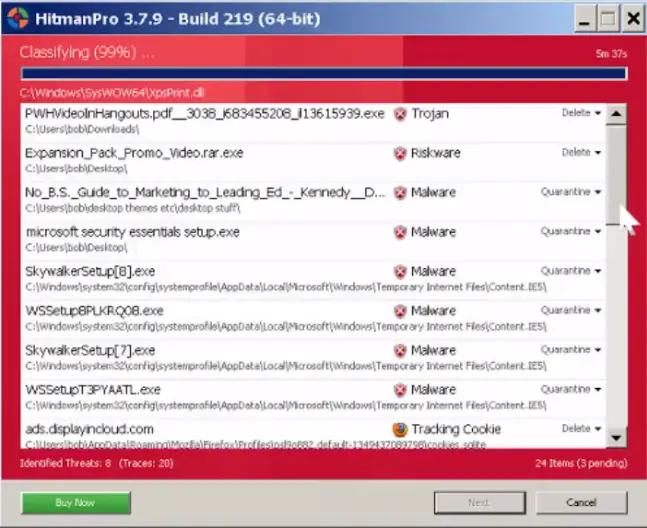Open Quarantine dropdown for microsoft security essentials setup.exe
This screenshot has height=528, width=647.
(571, 231)
